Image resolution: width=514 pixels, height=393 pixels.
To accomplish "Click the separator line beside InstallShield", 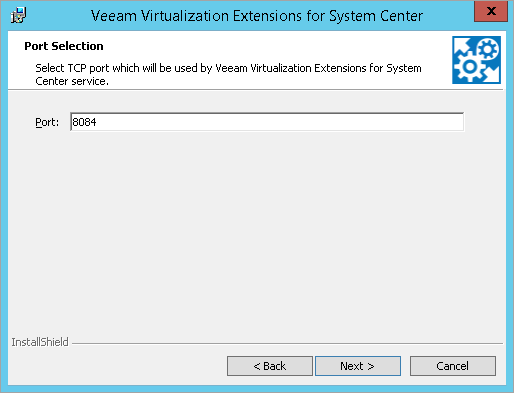I will tap(287, 343).
